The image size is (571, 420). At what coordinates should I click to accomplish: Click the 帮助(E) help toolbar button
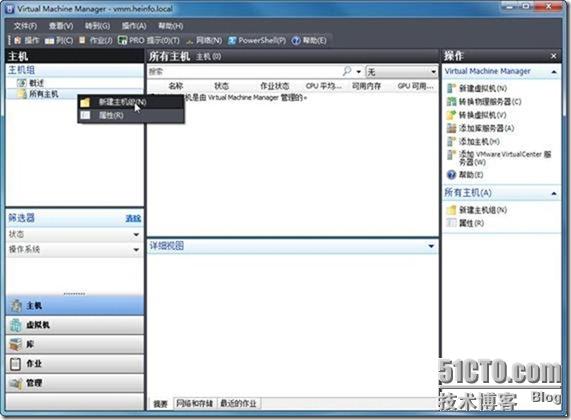309,40
